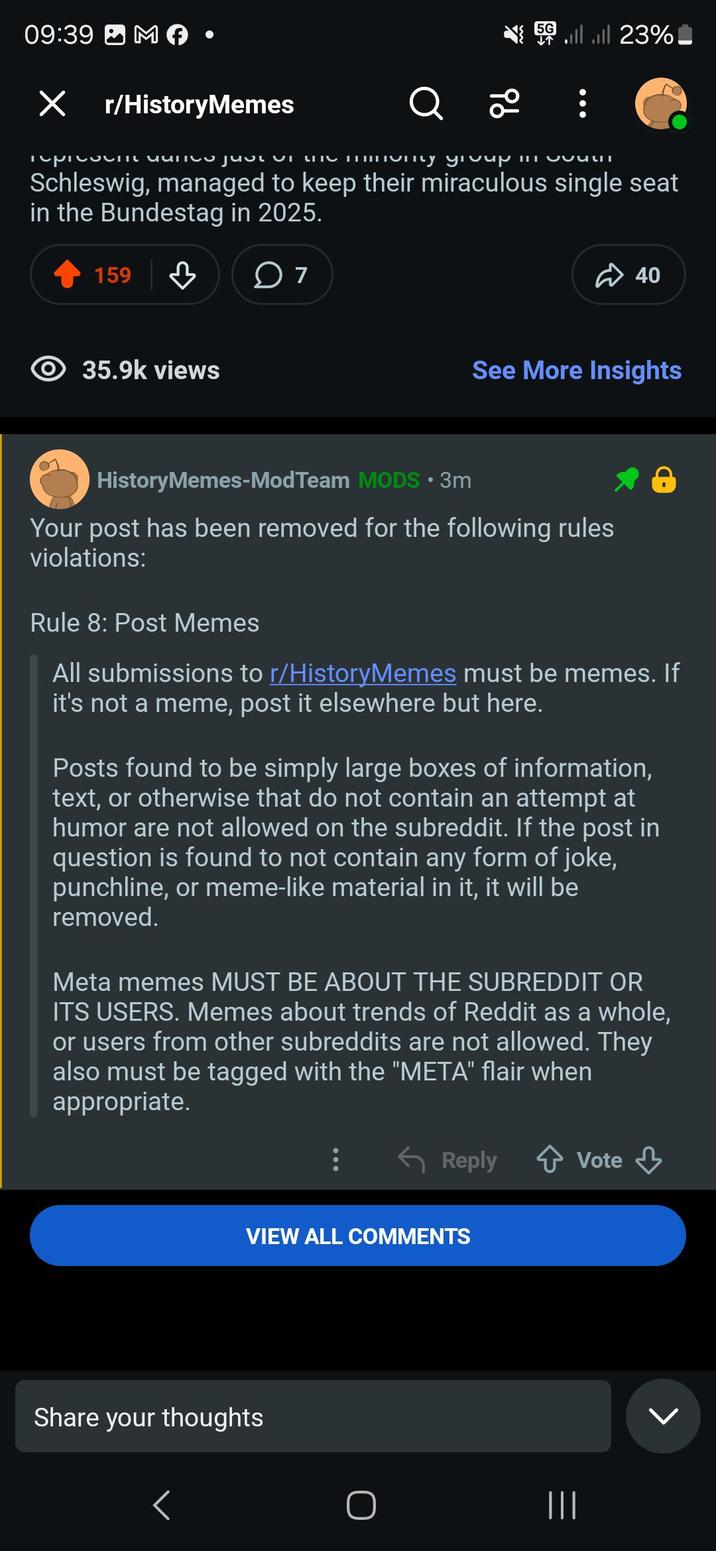Image resolution: width=716 pixels, height=1551 pixels.
Task: Open the post overflow three-dot menu
Action: [582, 104]
